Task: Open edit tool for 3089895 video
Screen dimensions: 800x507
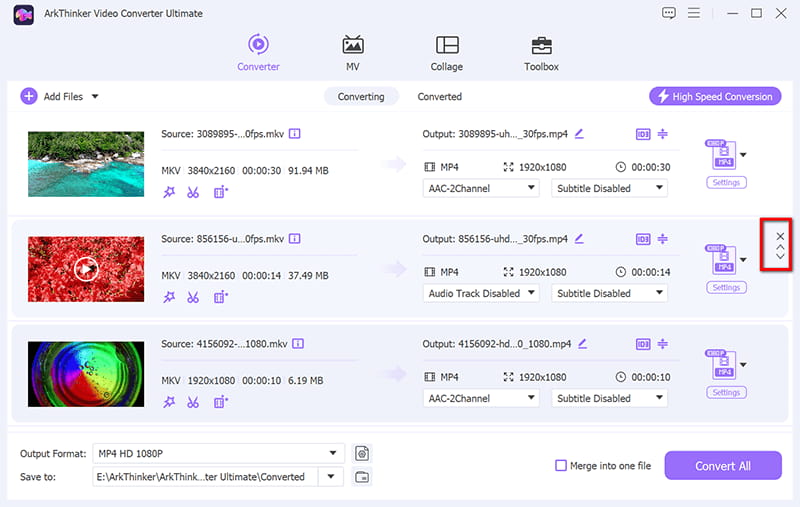Action: 220,192
